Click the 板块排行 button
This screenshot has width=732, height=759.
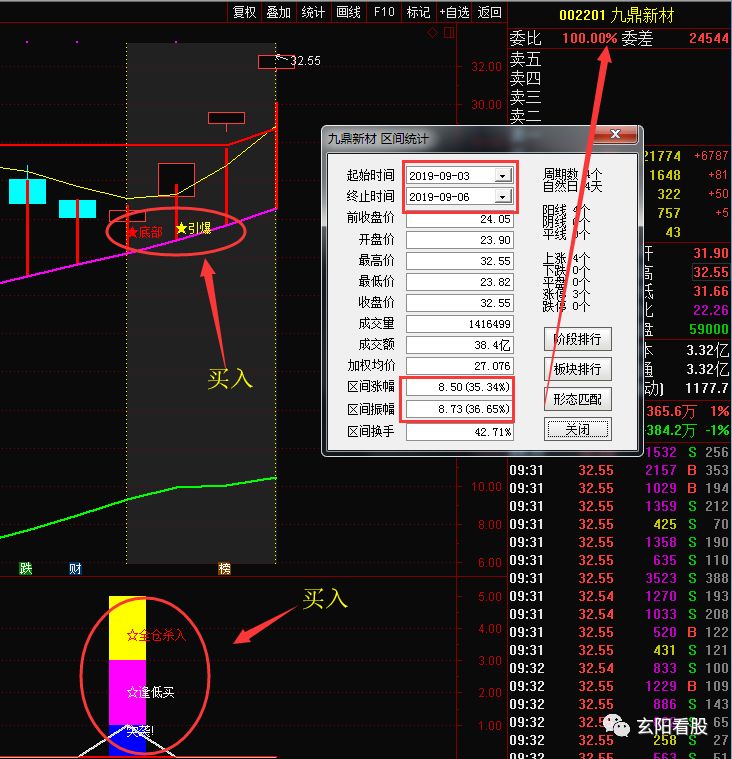(578, 369)
